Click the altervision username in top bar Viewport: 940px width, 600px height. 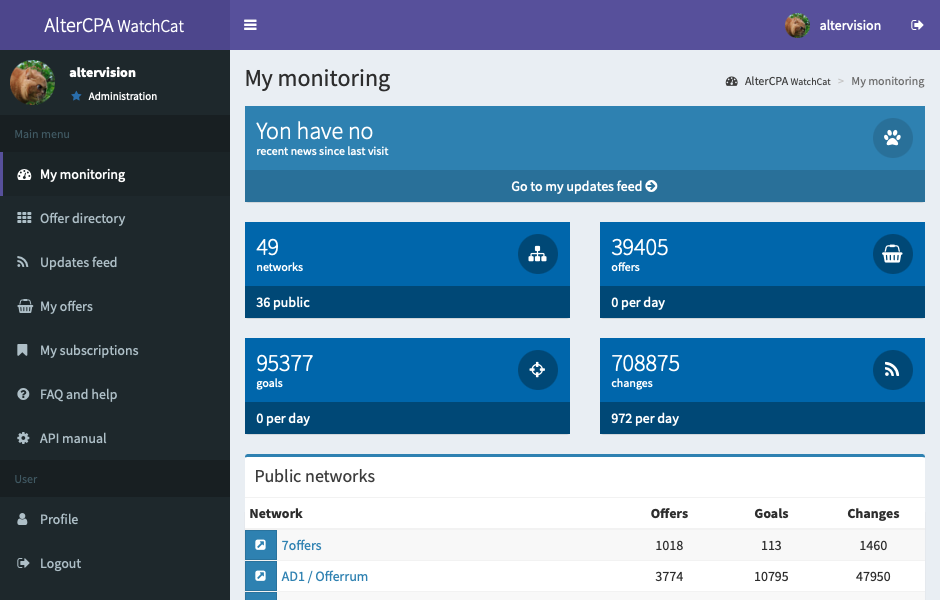click(850, 25)
